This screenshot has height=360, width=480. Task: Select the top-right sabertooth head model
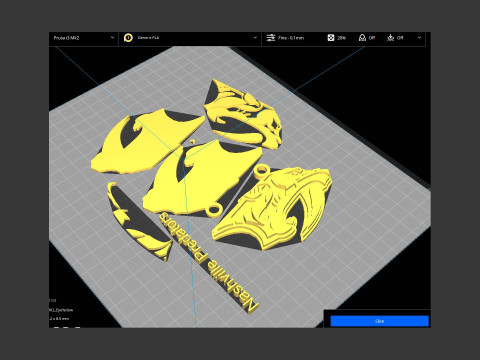pos(243,114)
